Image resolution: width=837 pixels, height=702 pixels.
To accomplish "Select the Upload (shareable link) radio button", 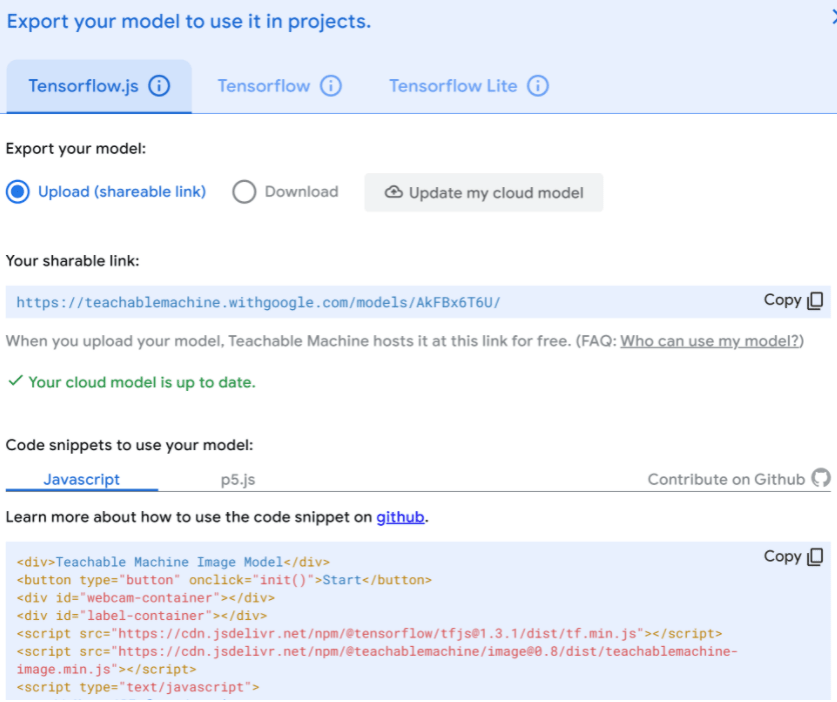I will click(18, 192).
